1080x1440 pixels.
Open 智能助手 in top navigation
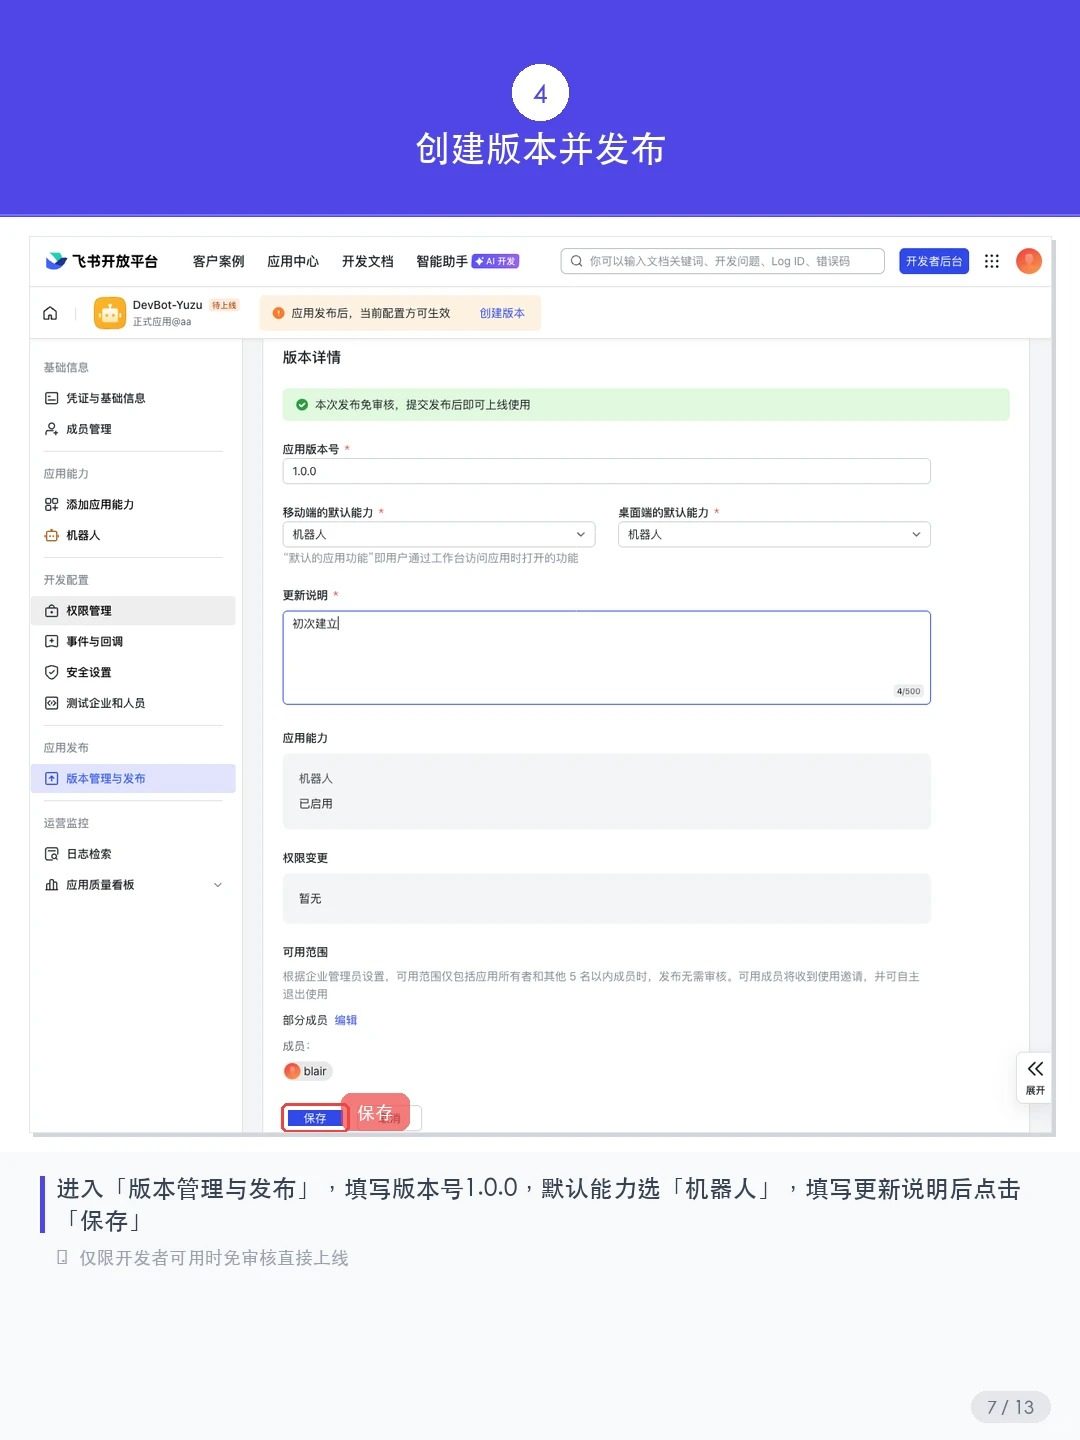442,261
